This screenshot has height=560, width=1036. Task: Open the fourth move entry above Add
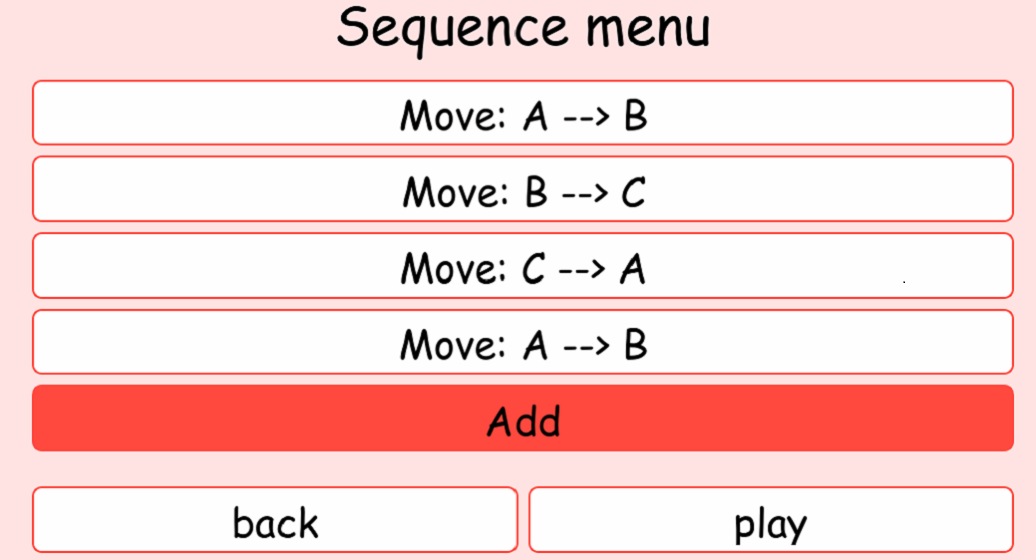pos(523,343)
